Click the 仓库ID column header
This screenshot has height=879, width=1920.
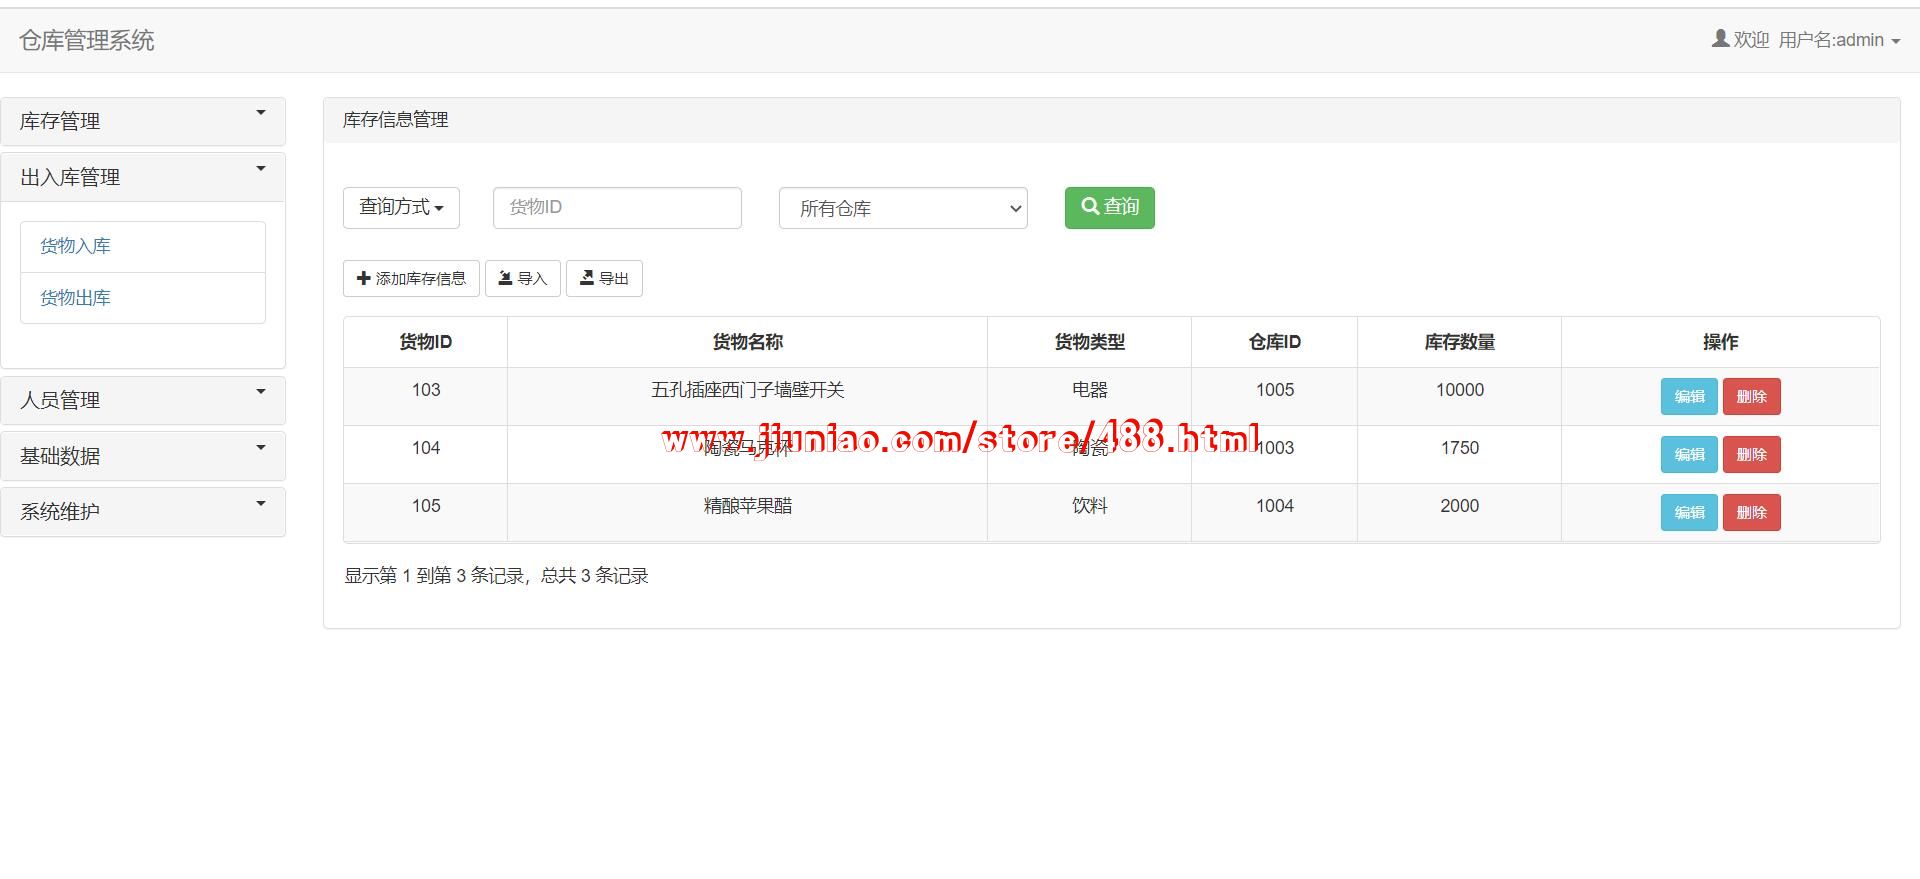(x=1275, y=342)
